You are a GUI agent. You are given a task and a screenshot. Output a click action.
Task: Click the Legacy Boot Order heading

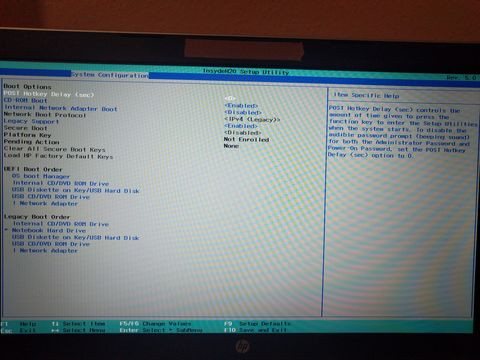pyautogui.click(x=37, y=217)
